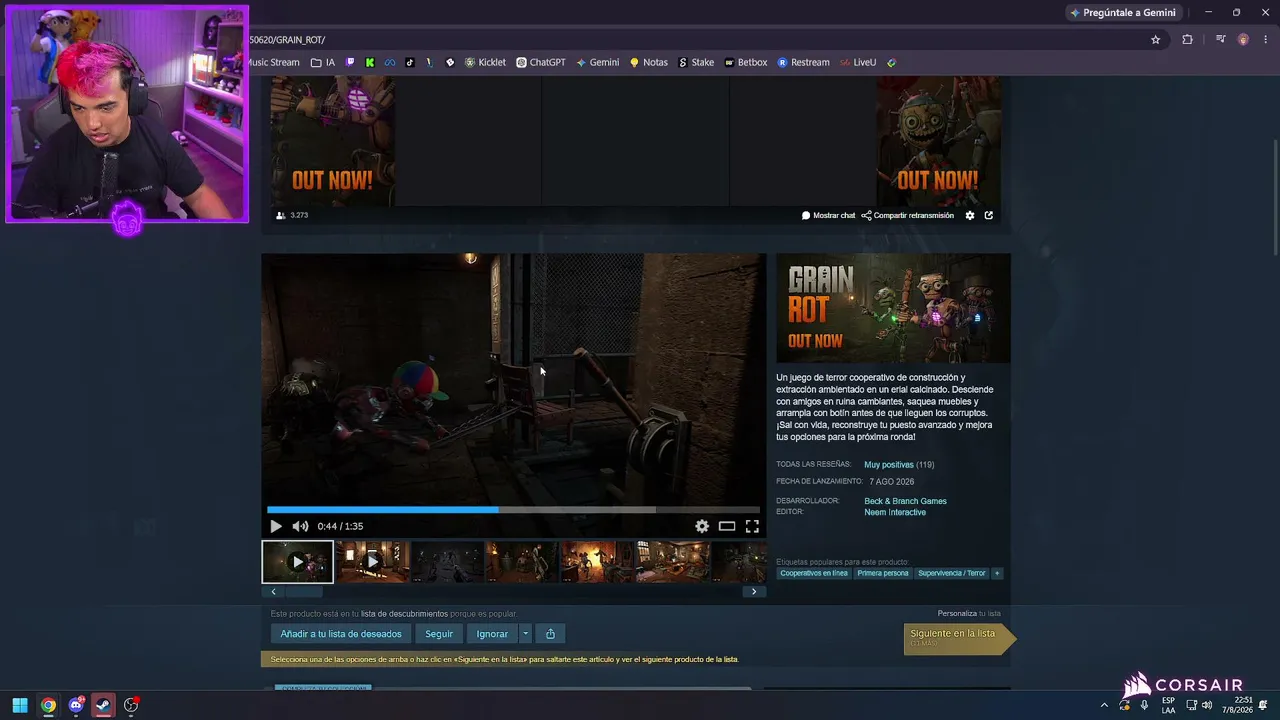
Task: Open Discord from the taskbar
Action: tap(76, 705)
